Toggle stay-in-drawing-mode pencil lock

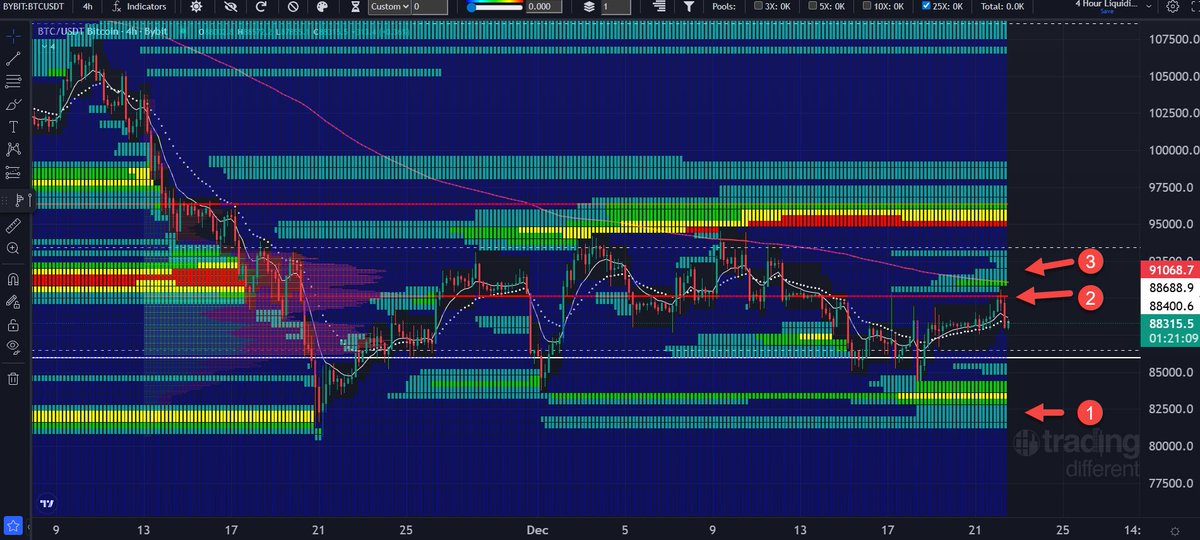point(13,301)
